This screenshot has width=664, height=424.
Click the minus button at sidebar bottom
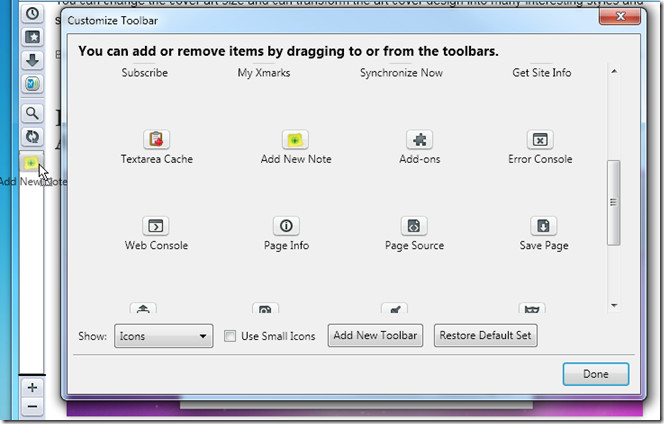click(32, 407)
